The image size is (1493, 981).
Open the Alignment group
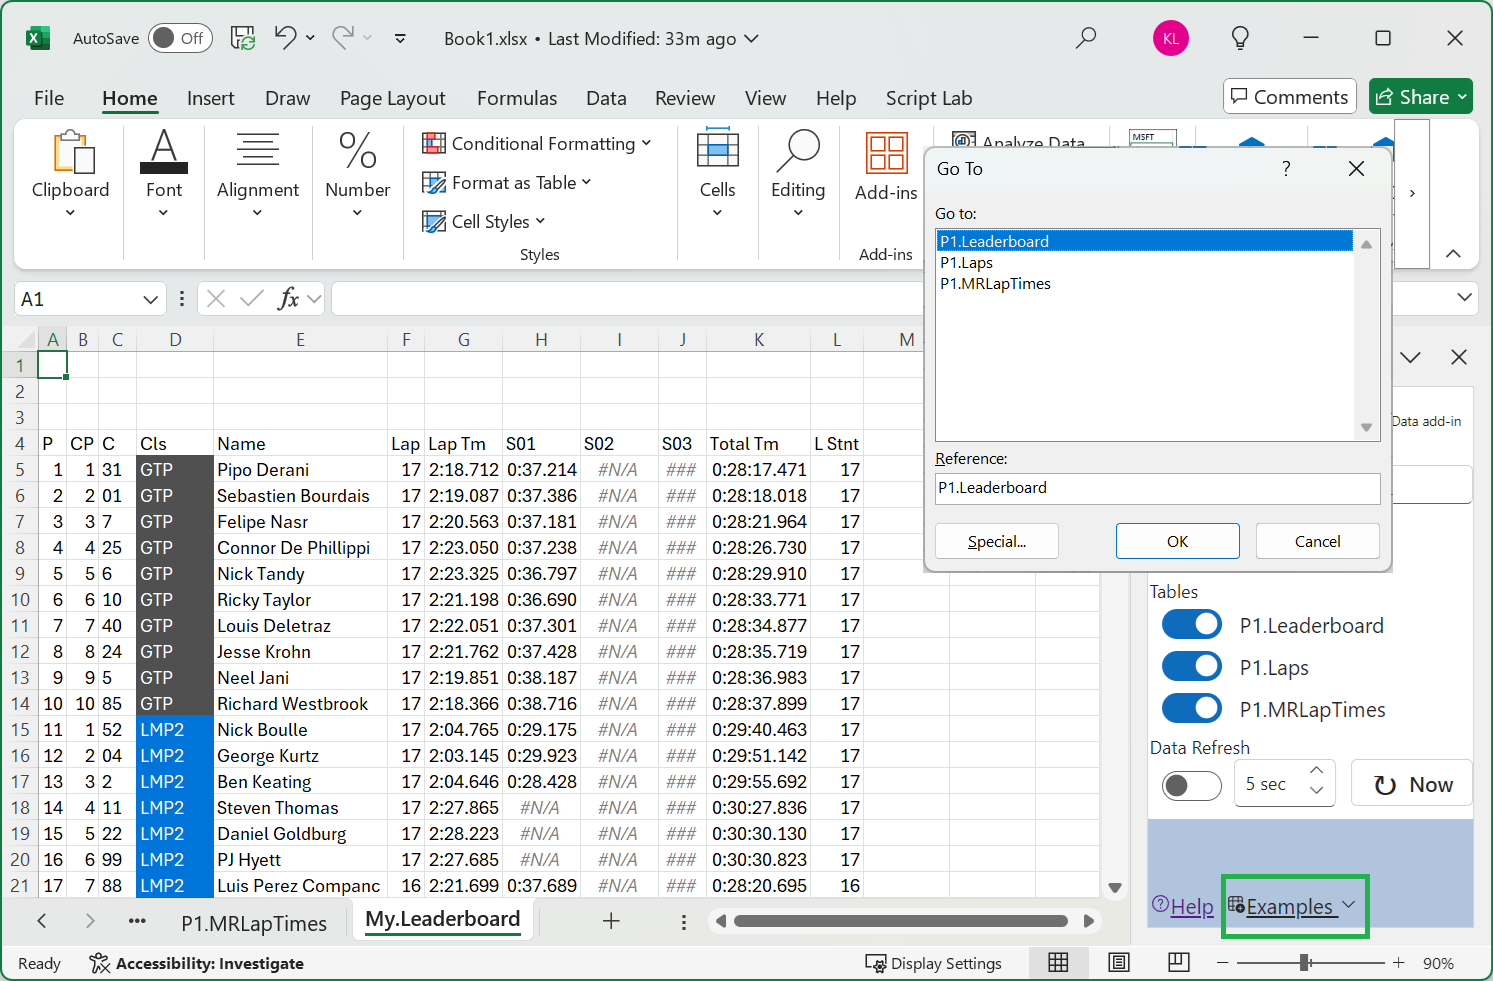tap(258, 174)
